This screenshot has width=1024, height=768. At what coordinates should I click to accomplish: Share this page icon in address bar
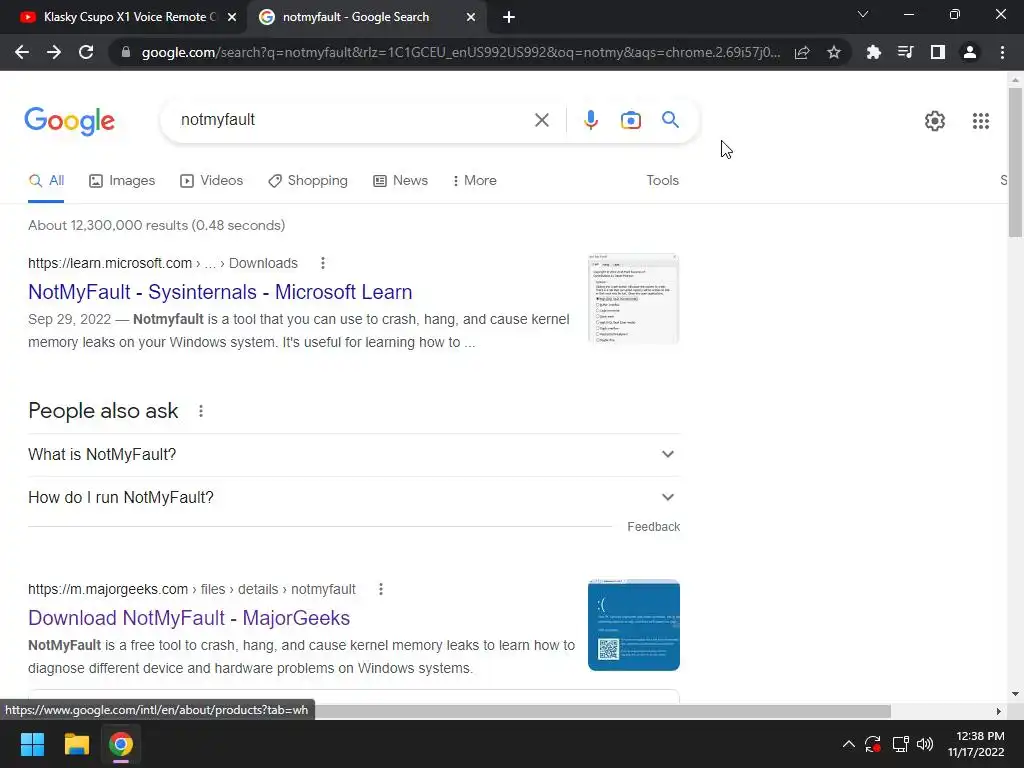point(802,52)
